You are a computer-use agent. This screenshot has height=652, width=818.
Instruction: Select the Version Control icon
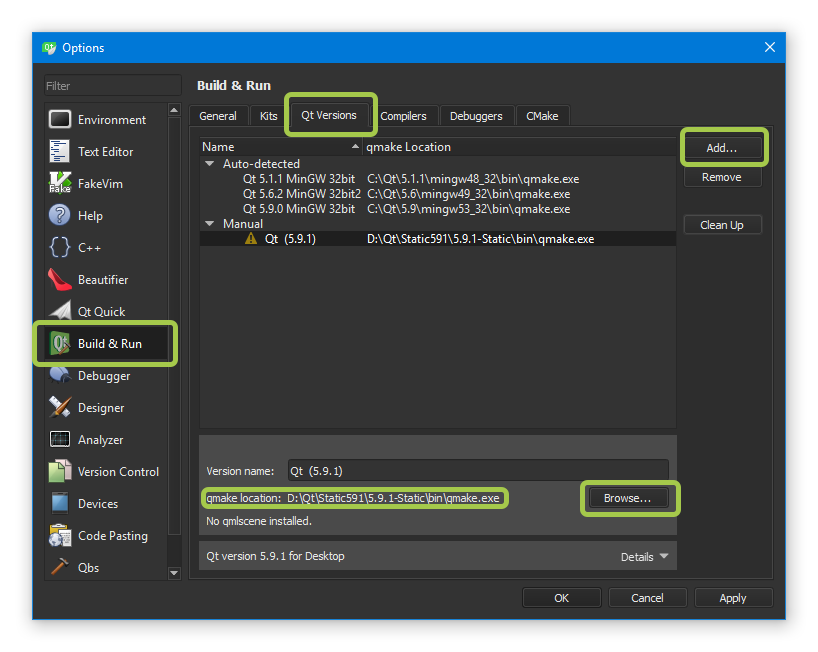coord(59,471)
